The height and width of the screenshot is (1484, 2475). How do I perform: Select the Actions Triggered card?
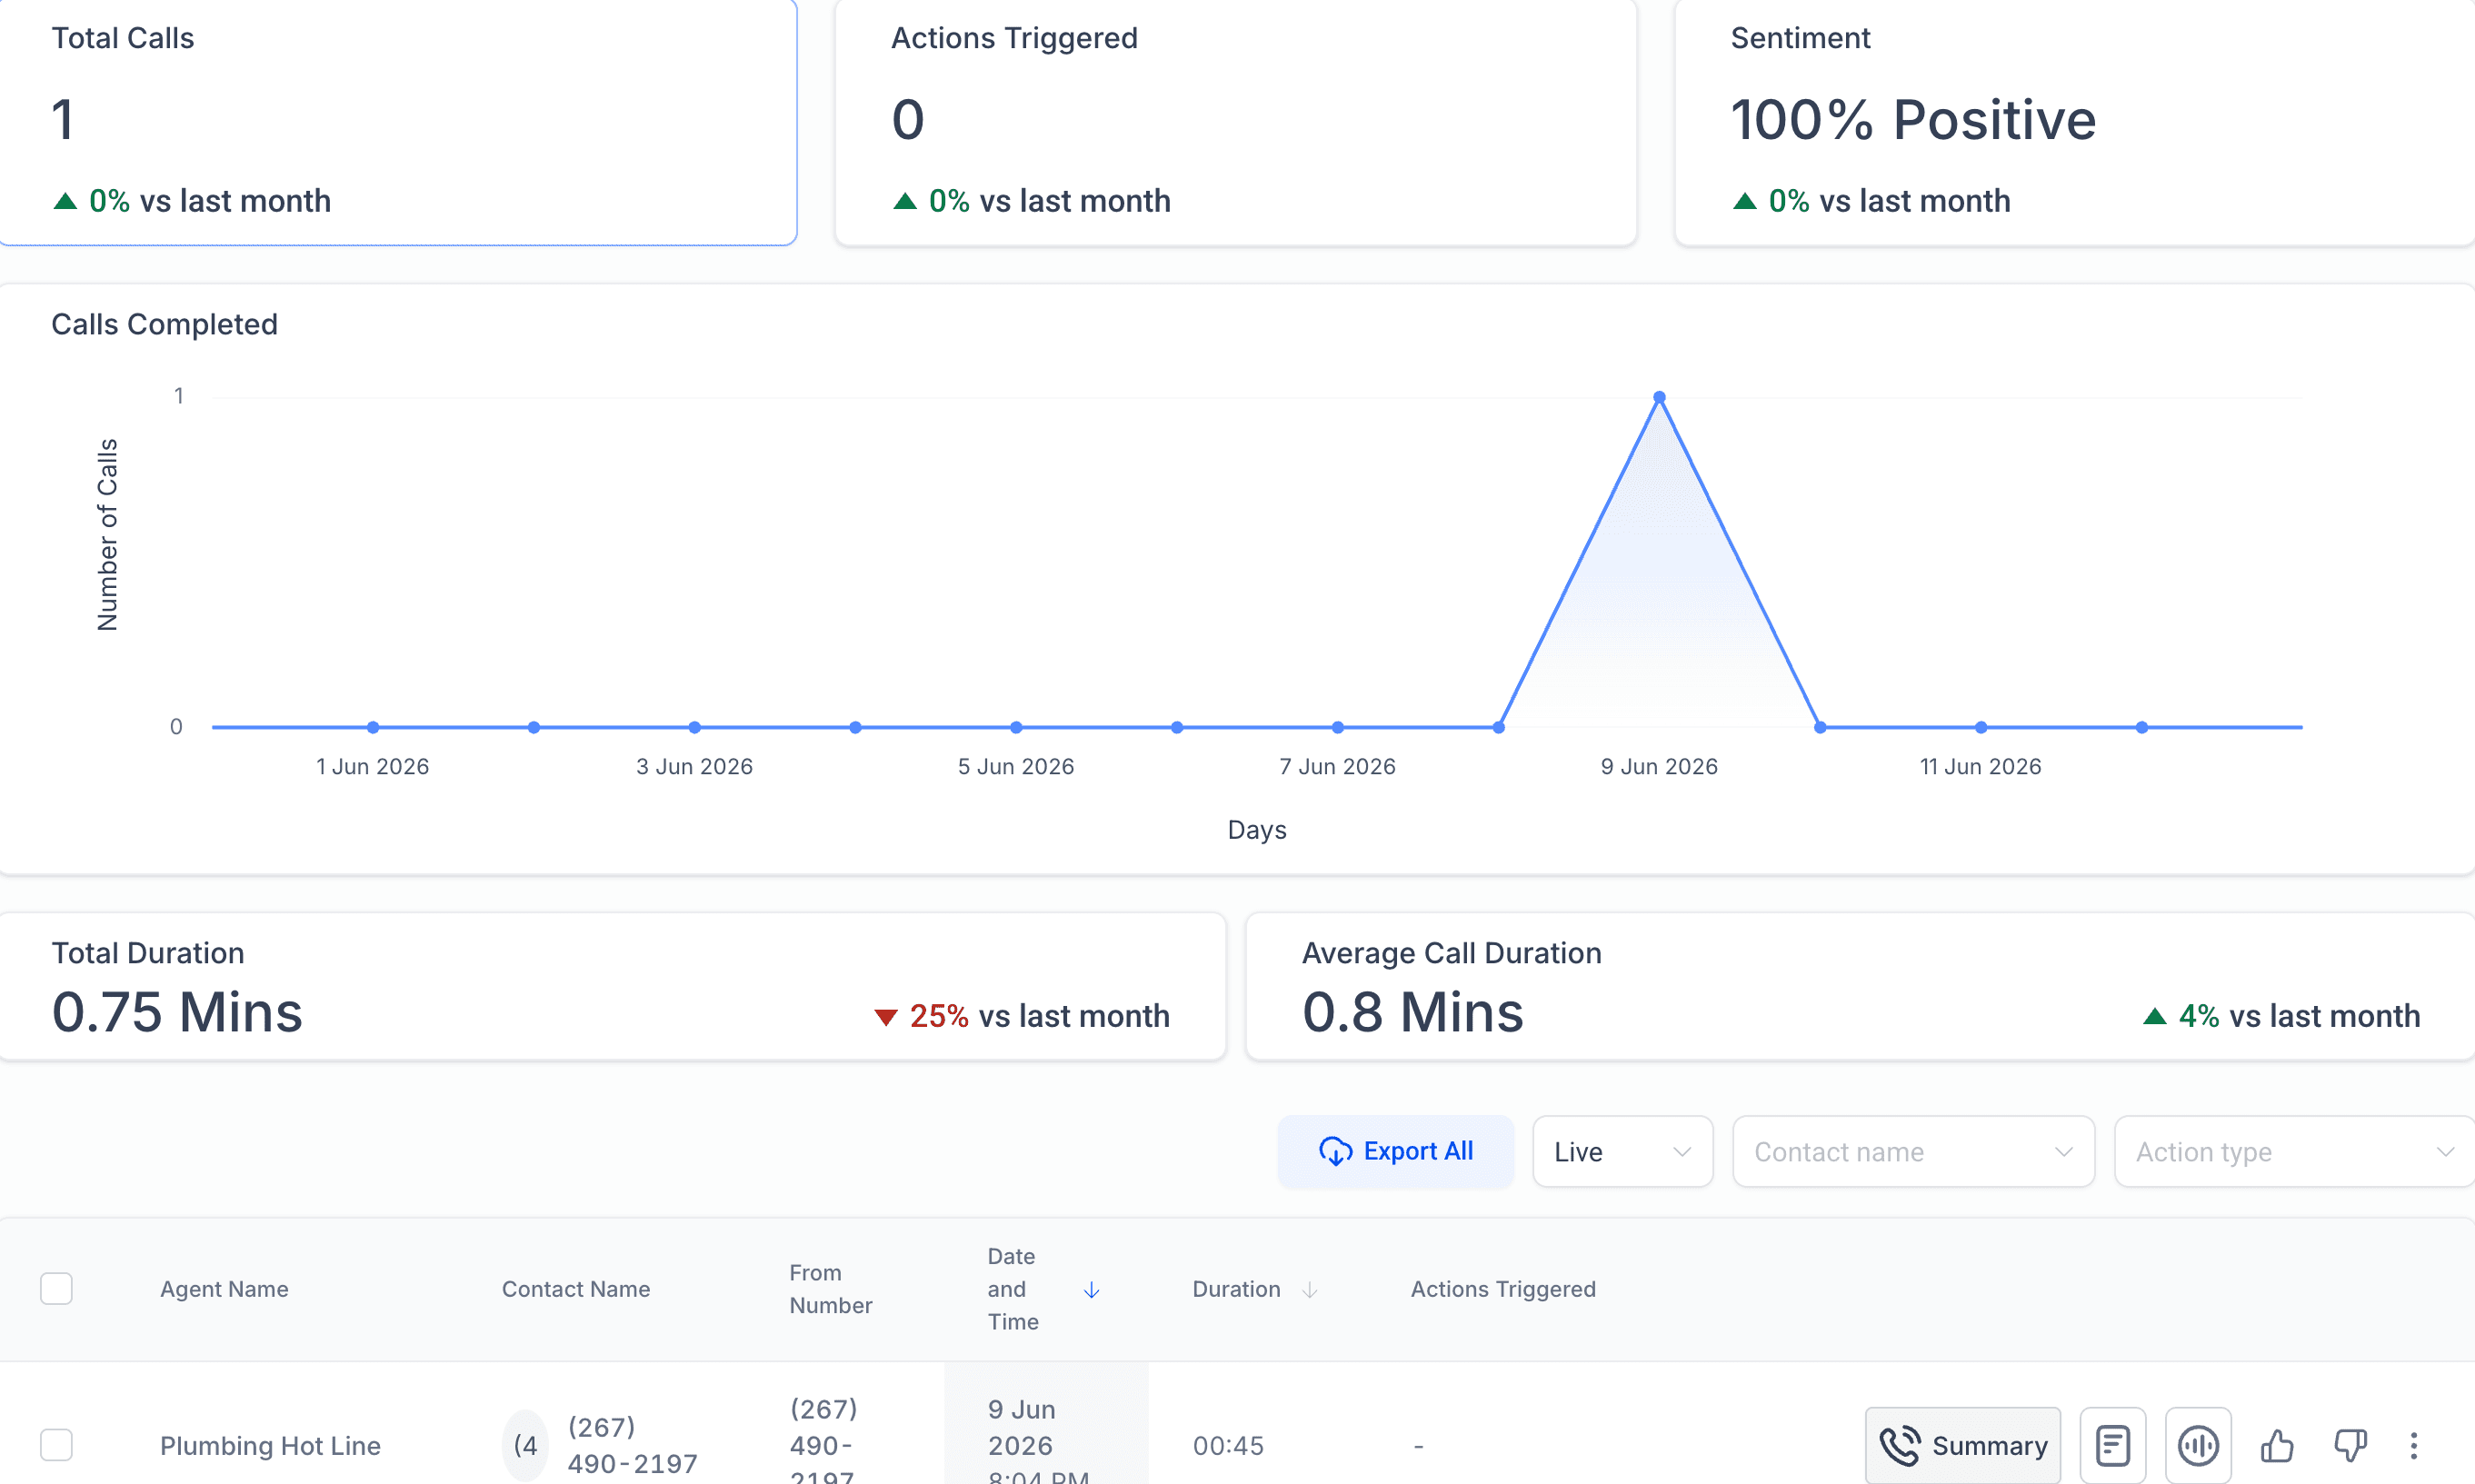(1235, 121)
